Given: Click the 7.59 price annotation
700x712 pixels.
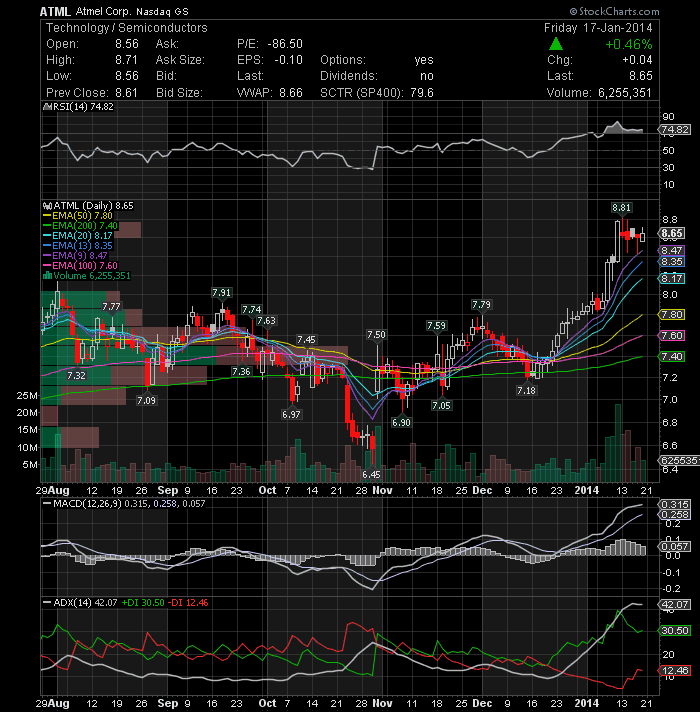Looking at the screenshot, I should pos(436,326).
